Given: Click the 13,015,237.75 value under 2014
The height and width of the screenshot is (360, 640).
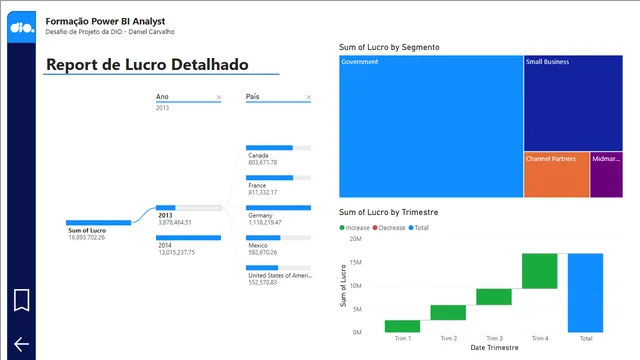Looking at the screenshot, I should point(176,253).
